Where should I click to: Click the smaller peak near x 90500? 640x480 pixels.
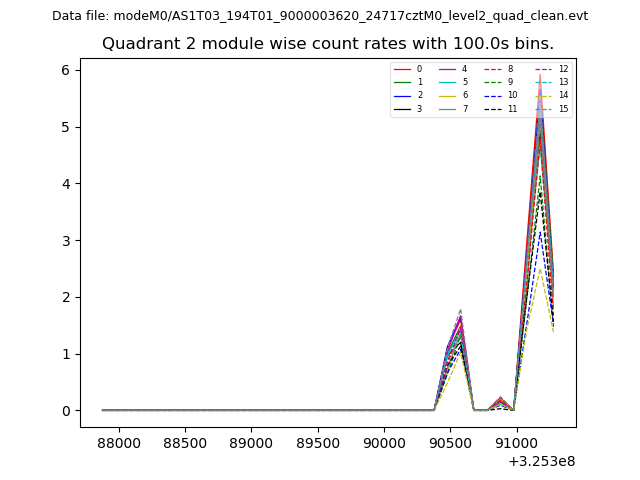(x=460, y=312)
